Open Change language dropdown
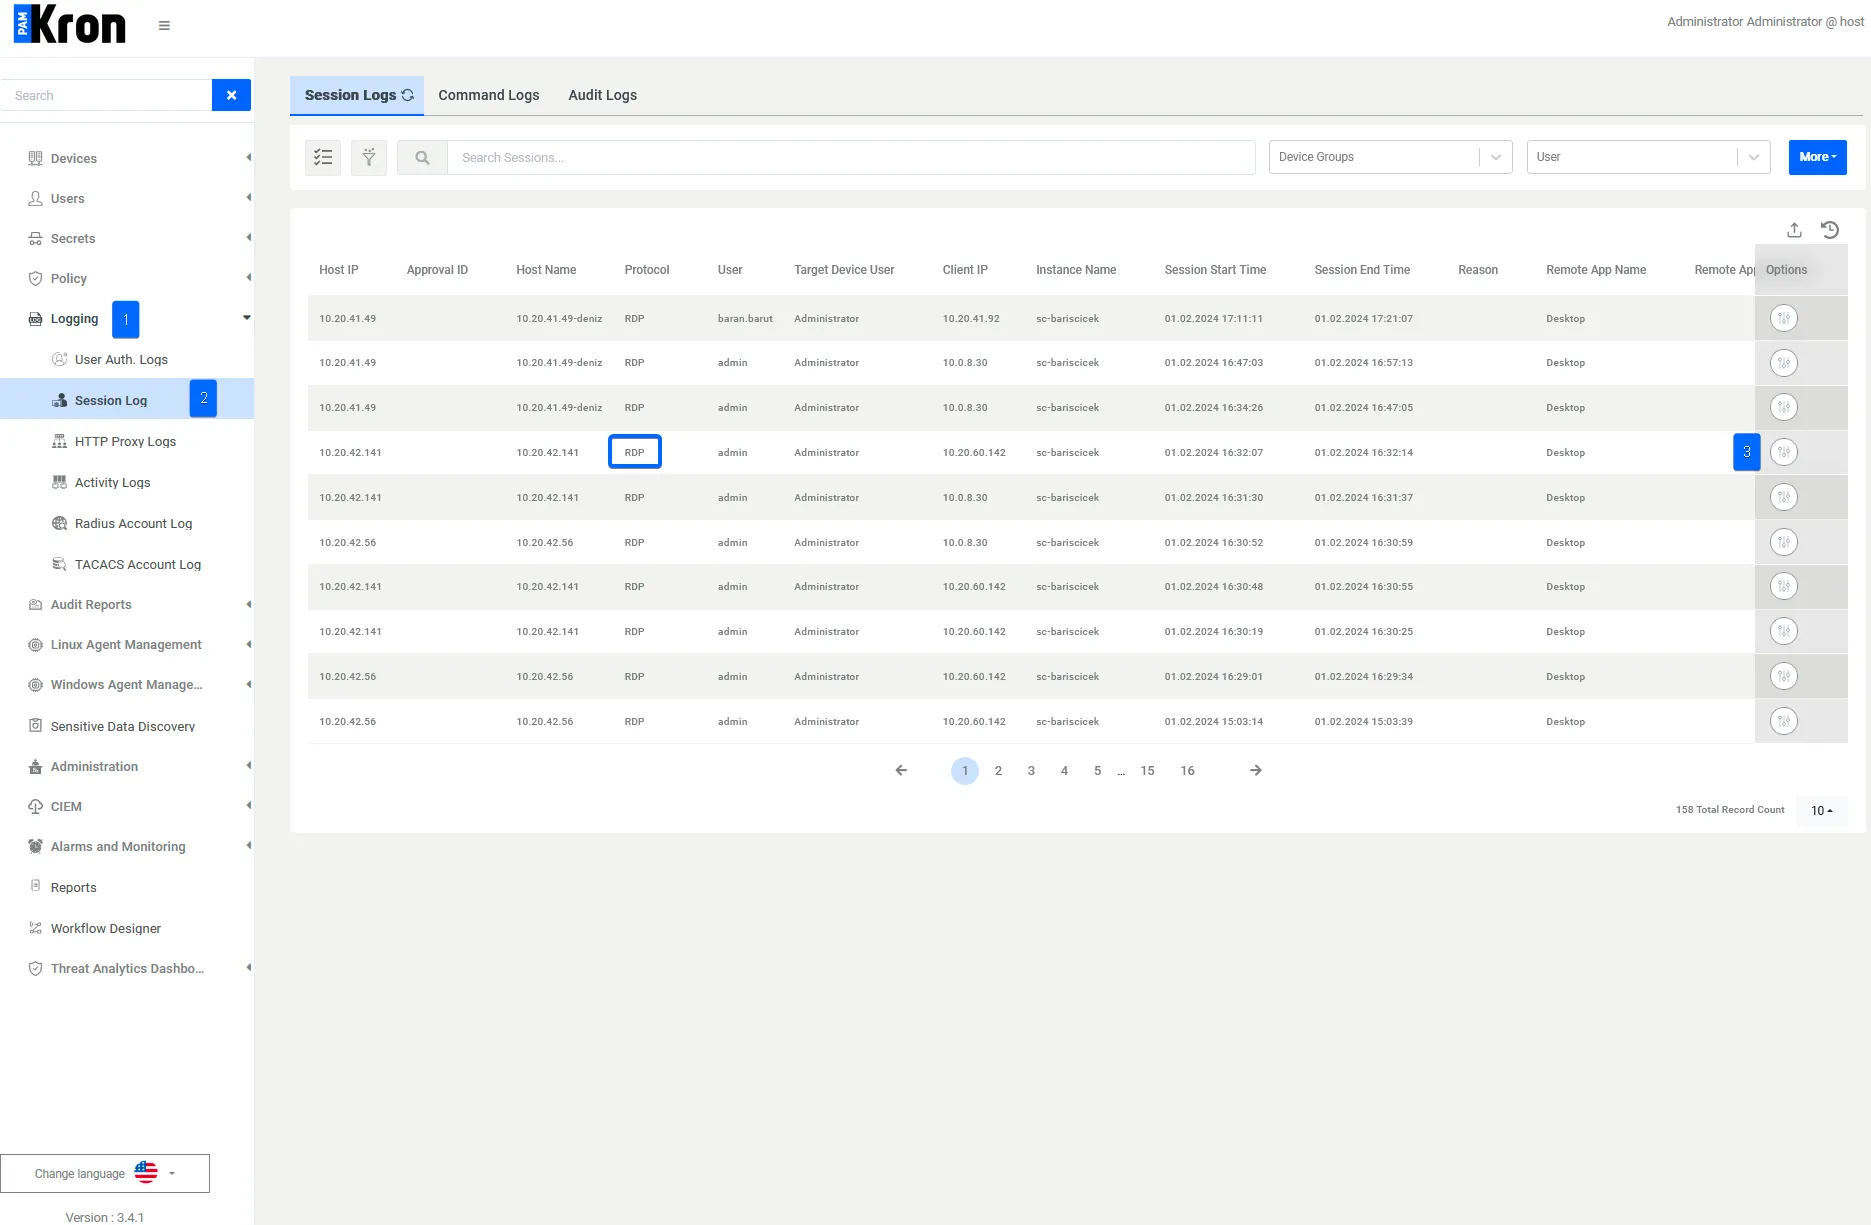This screenshot has height=1225, width=1871. [105, 1173]
